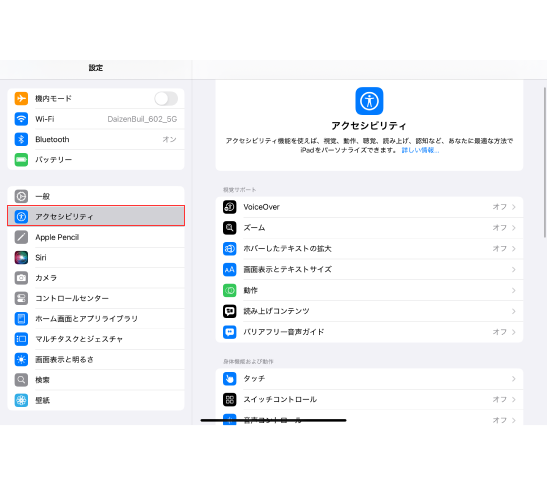
Task: Open Apple Pencil settings
Action: pos(96,237)
